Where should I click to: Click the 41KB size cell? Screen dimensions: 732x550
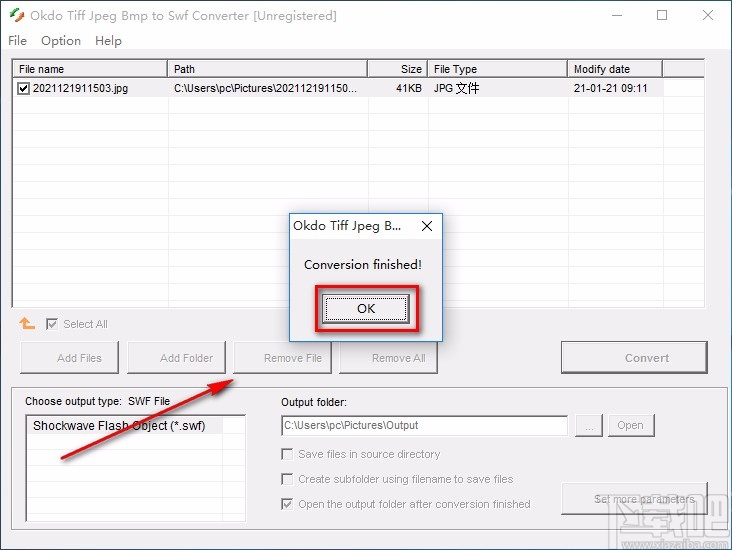click(x=408, y=88)
